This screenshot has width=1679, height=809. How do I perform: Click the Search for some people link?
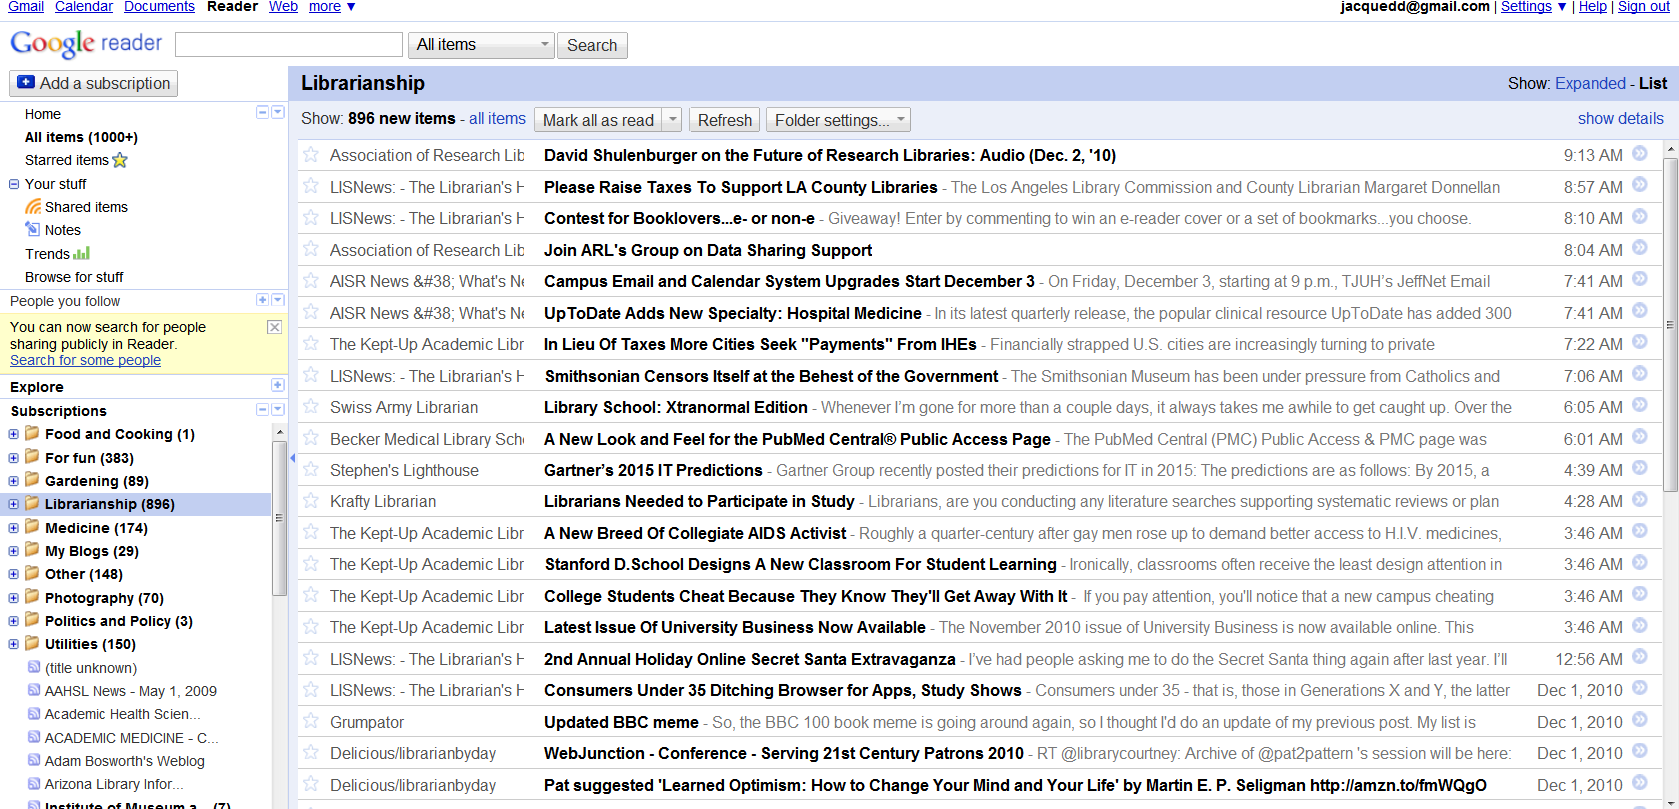point(85,360)
